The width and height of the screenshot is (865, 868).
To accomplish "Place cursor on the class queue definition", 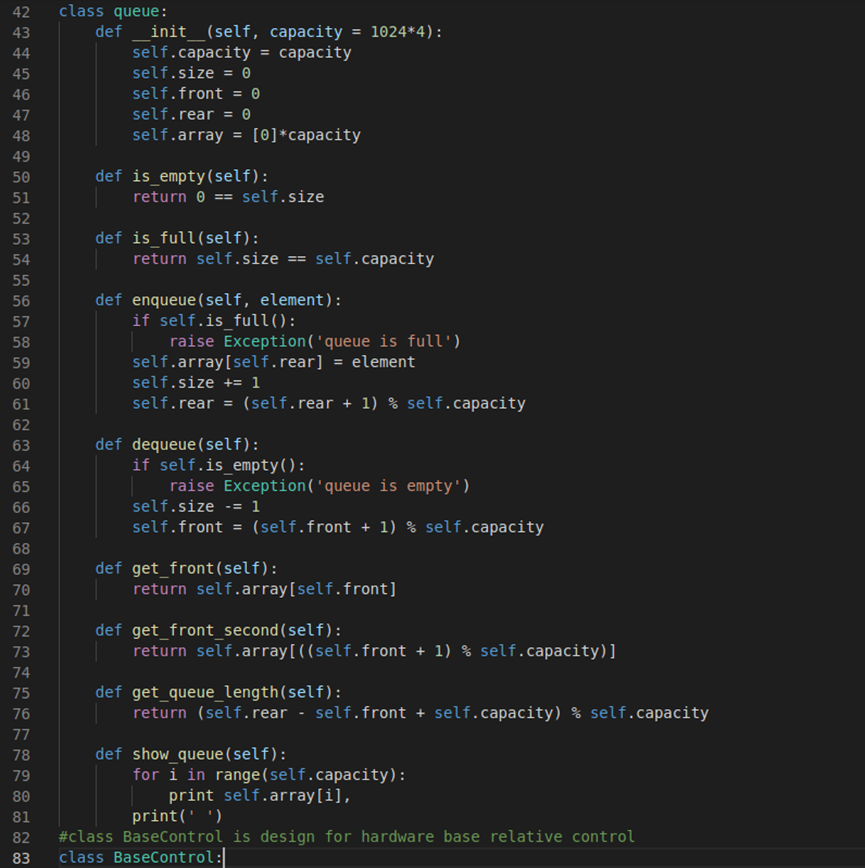I will click(x=118, y=11).
